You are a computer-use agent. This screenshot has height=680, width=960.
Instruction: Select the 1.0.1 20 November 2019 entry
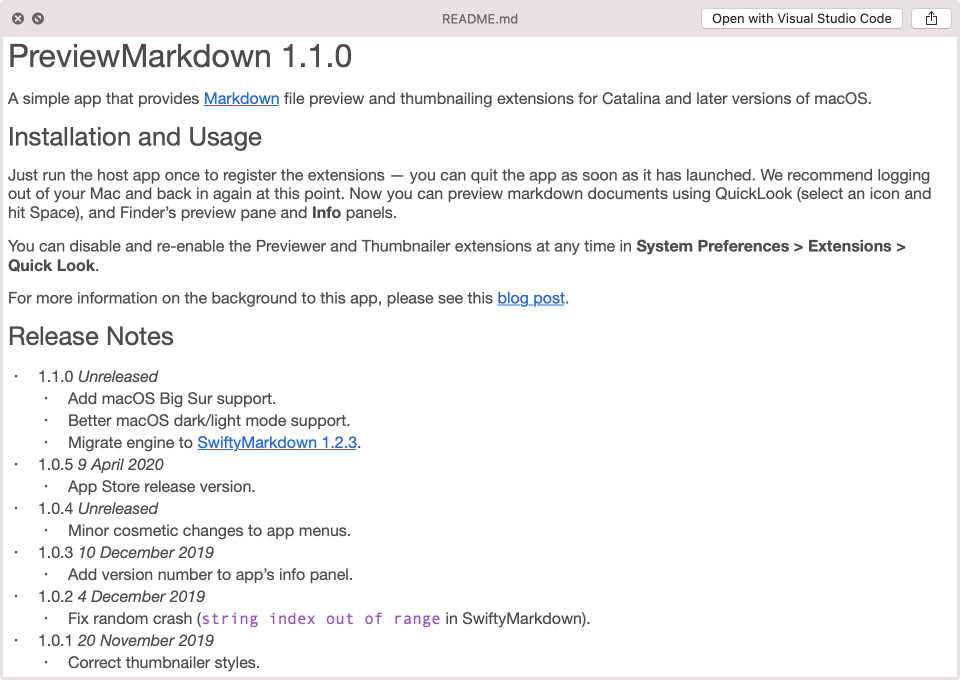pyautogui.click(x=126, y=640)
